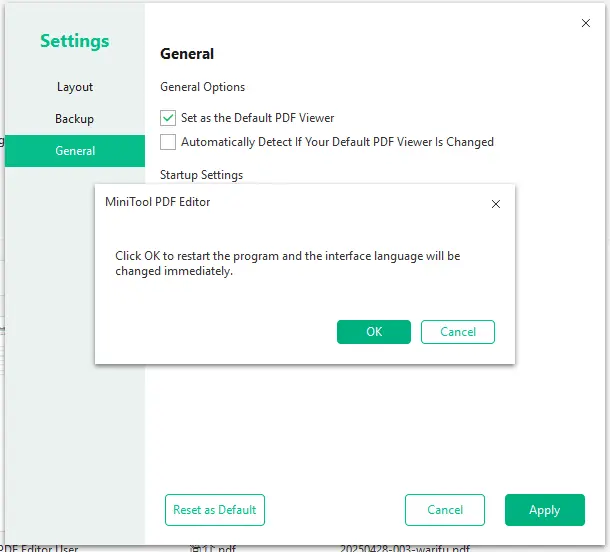Cancel the Settings changes
This screenshot has width=610, height=552.
pyautogui.click(x=445, y=510)
